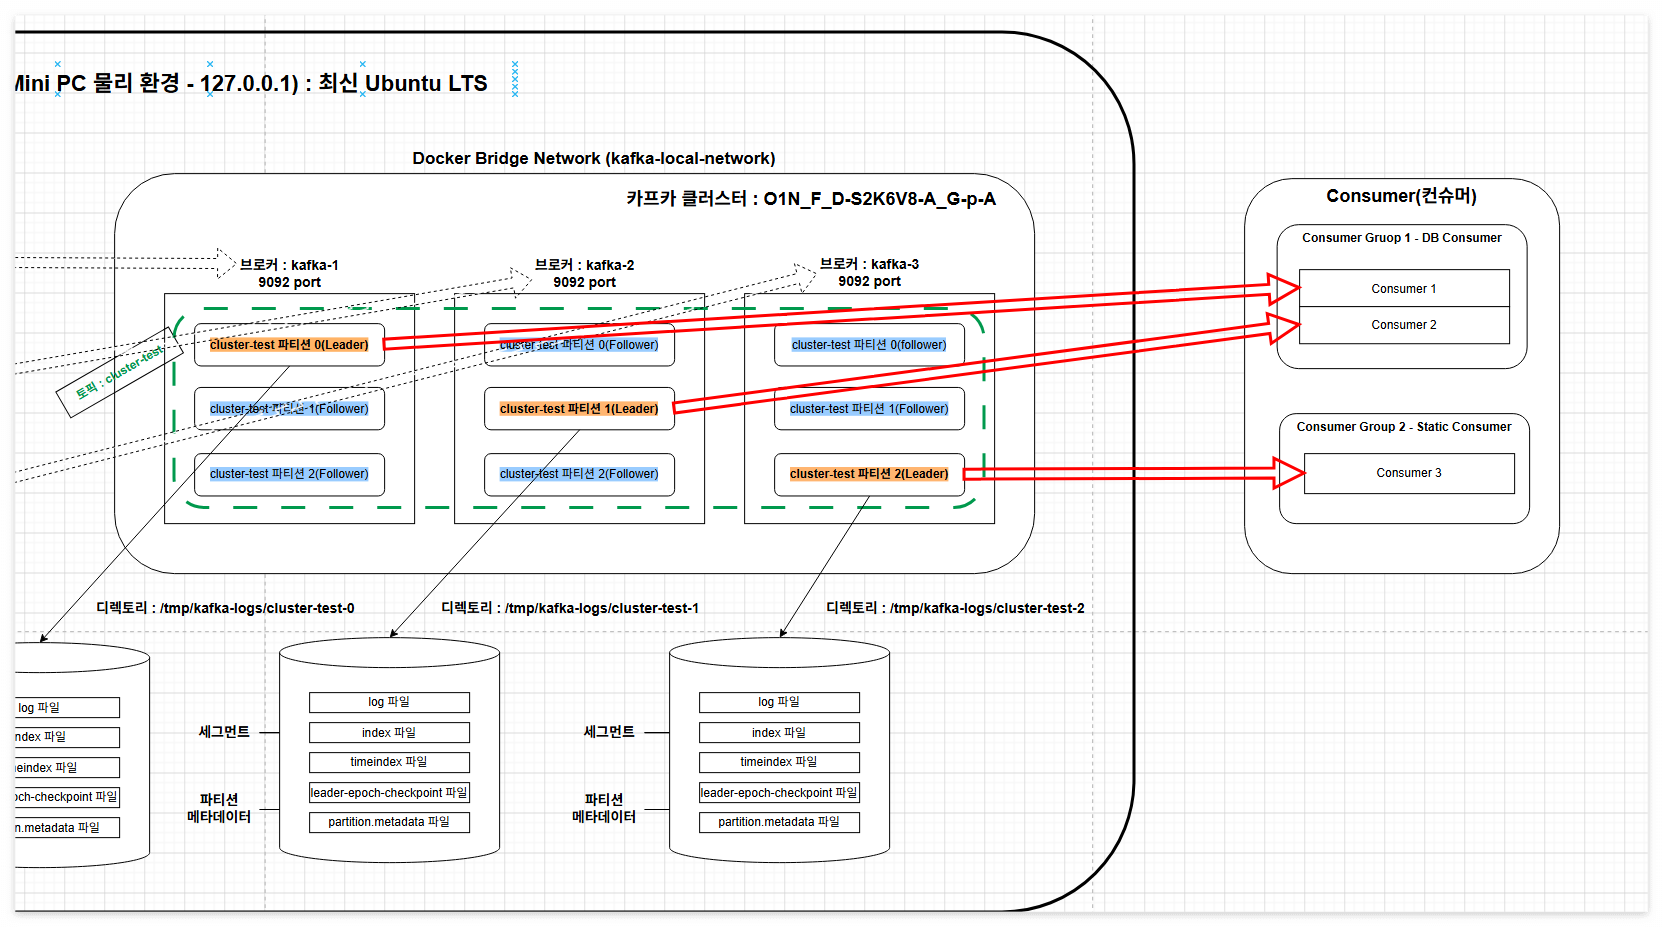Select partition.metadata 파일 in cluster-test-2 cylinder
Screen dimensions: 1663x927
[x=779, y=822]
